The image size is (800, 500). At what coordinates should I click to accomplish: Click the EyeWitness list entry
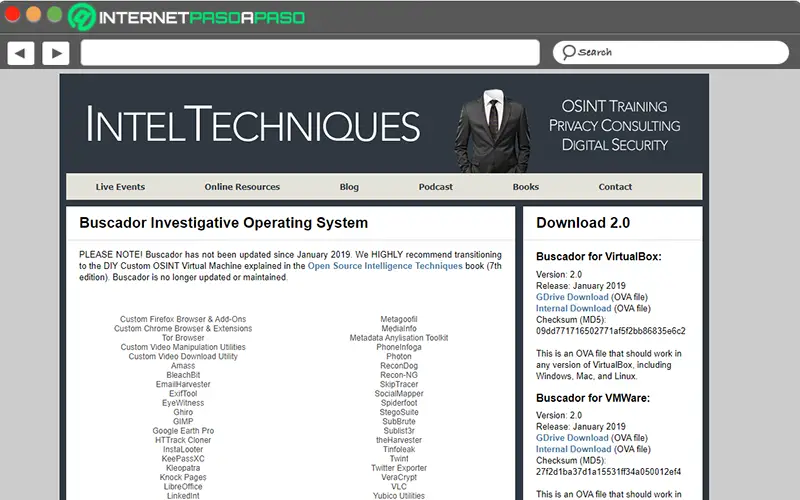[x=183, y=403]
